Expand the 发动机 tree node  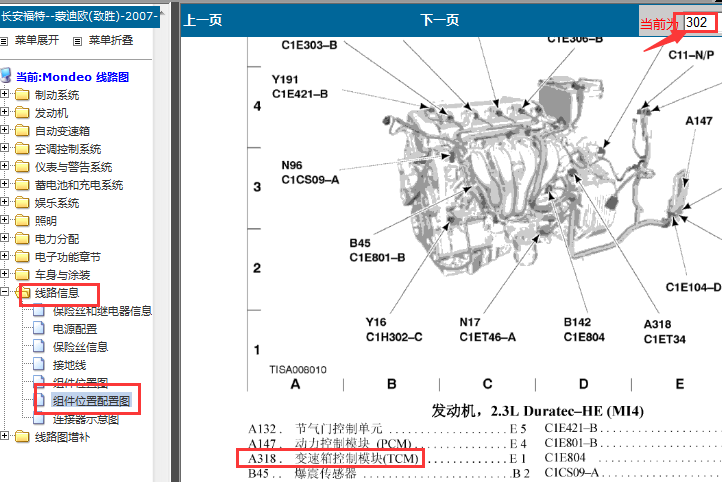(x=5, y=112)
